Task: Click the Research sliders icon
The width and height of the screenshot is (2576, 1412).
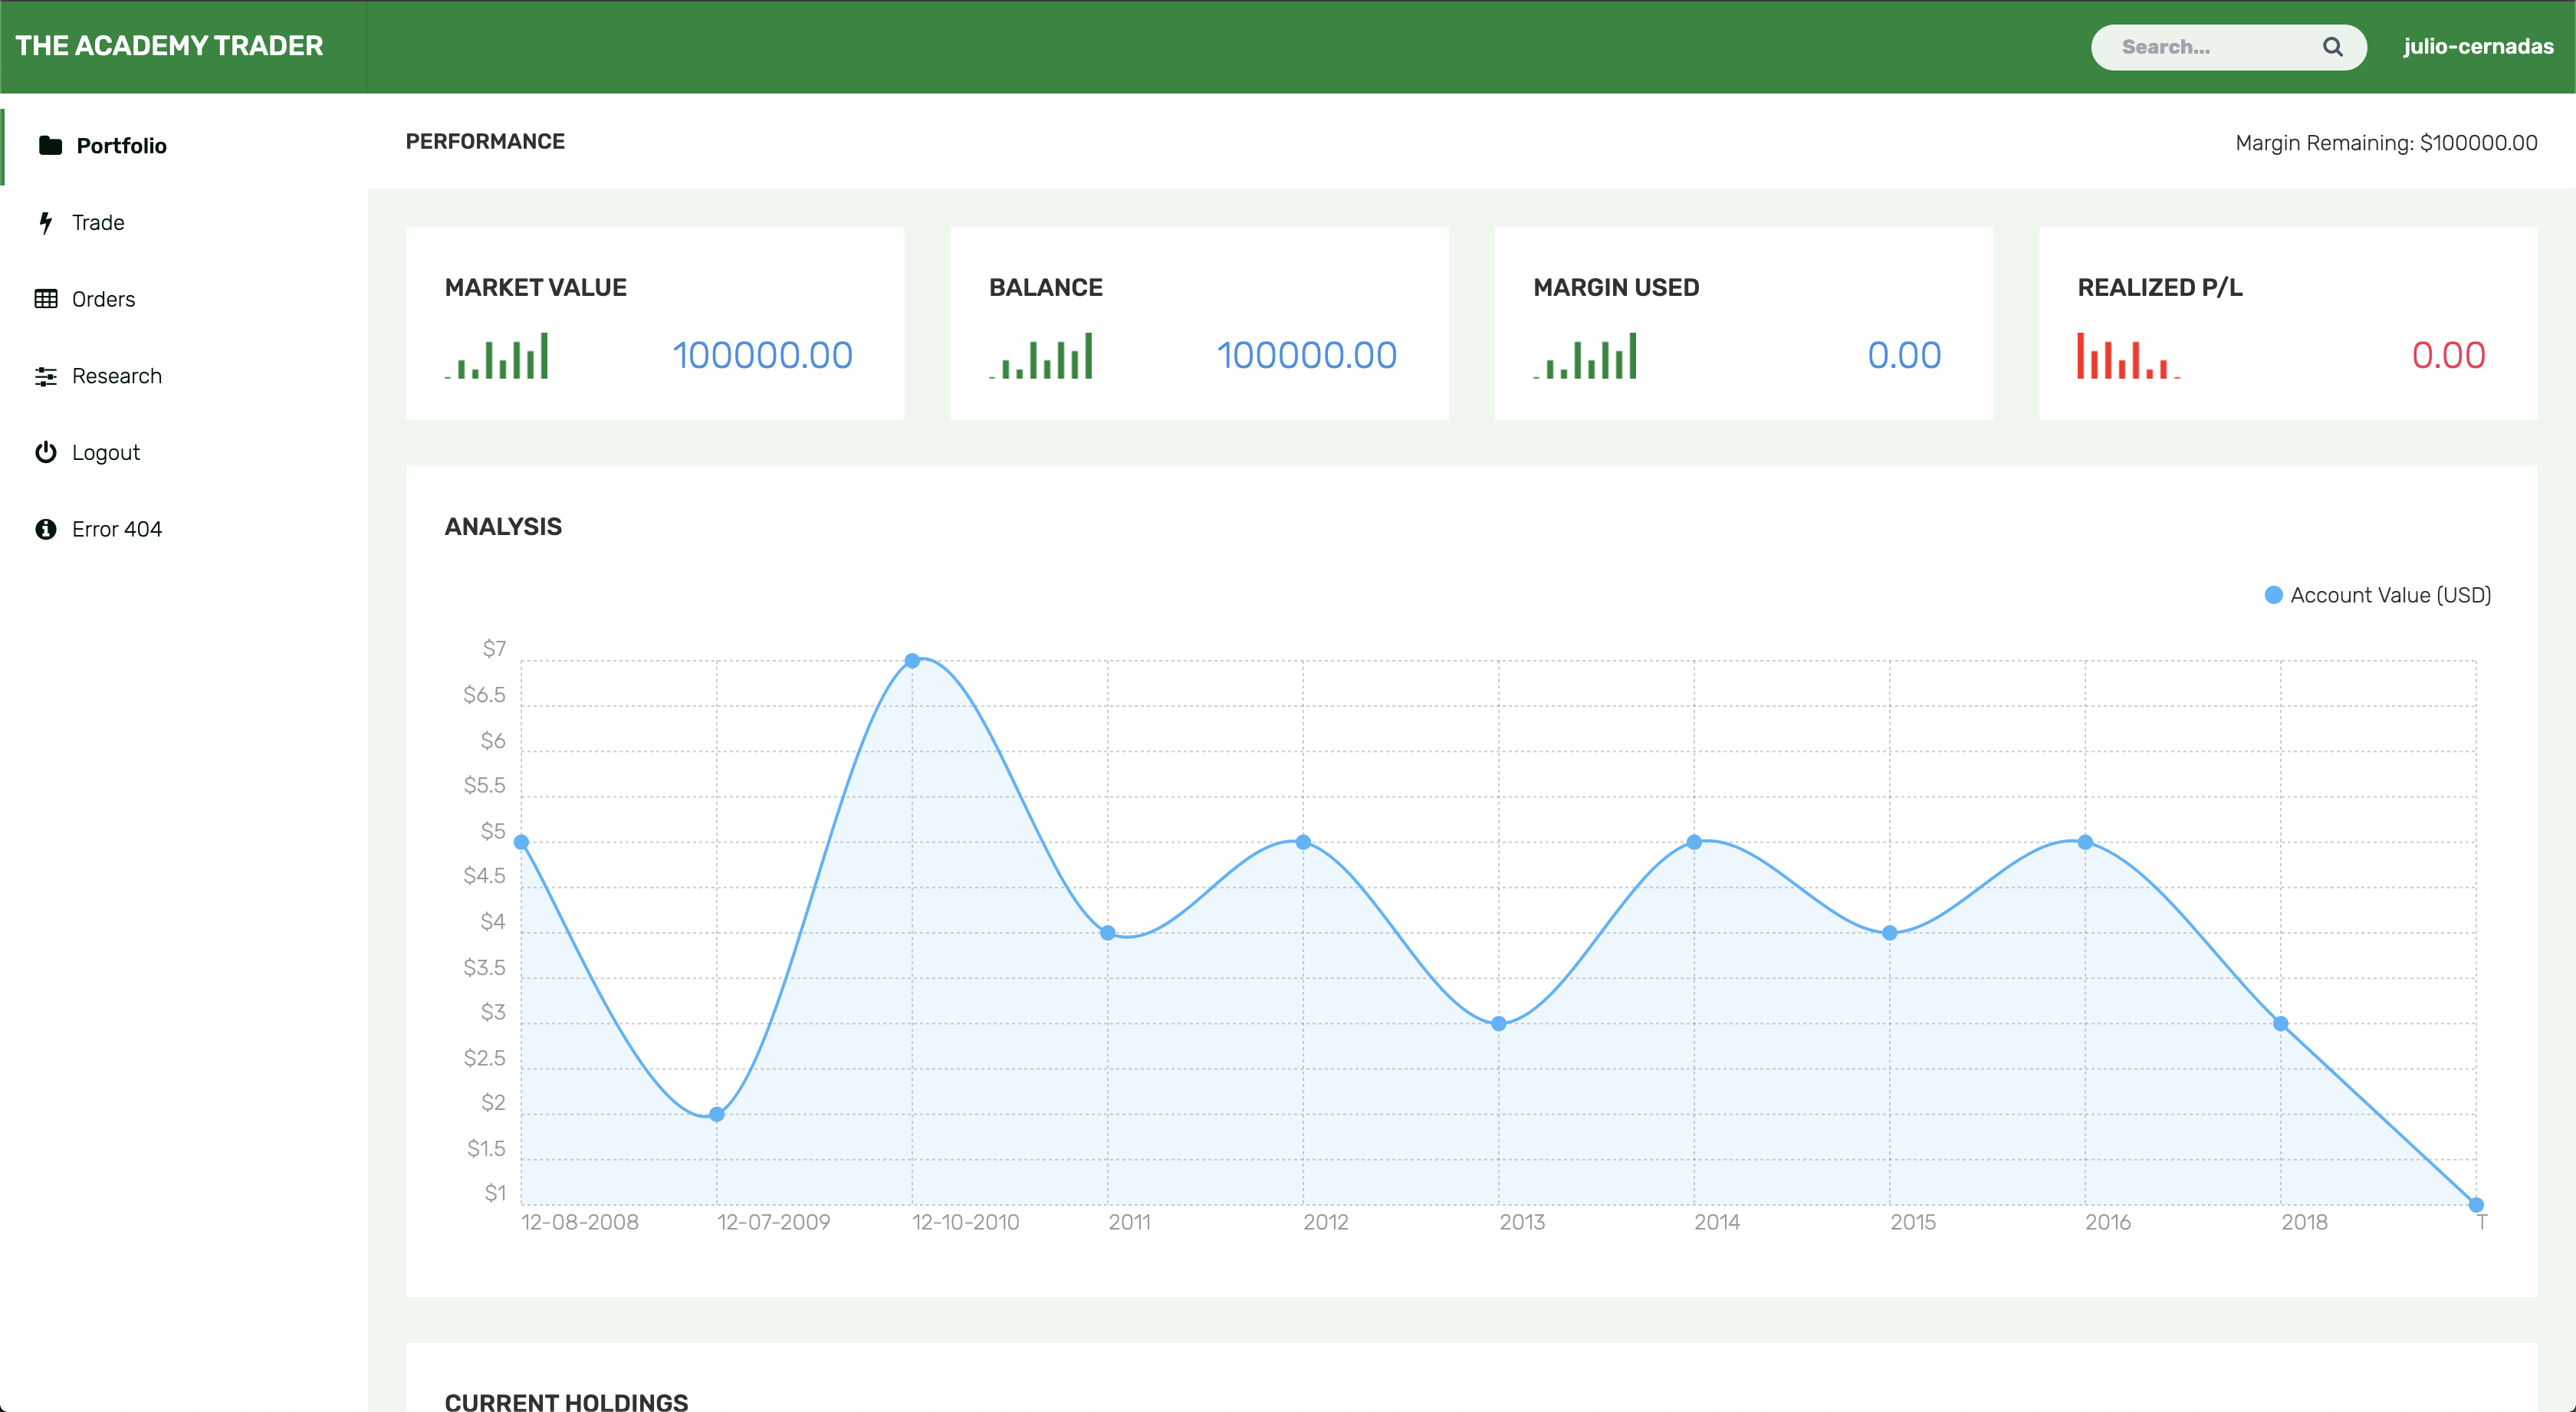Action: click(46, 376)
